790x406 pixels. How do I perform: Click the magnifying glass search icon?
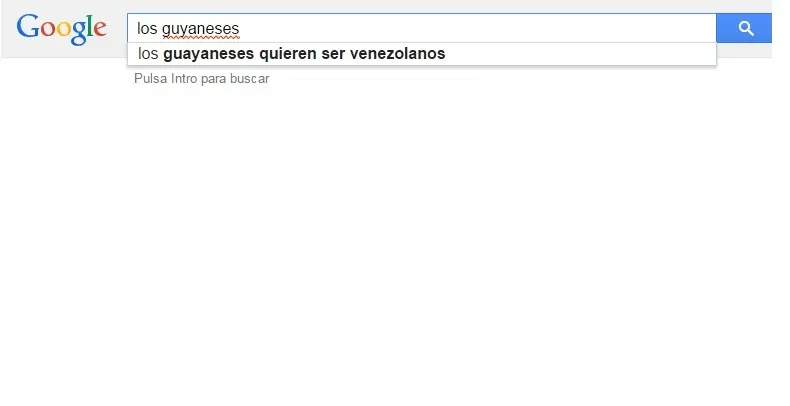[x=746, y=29]
